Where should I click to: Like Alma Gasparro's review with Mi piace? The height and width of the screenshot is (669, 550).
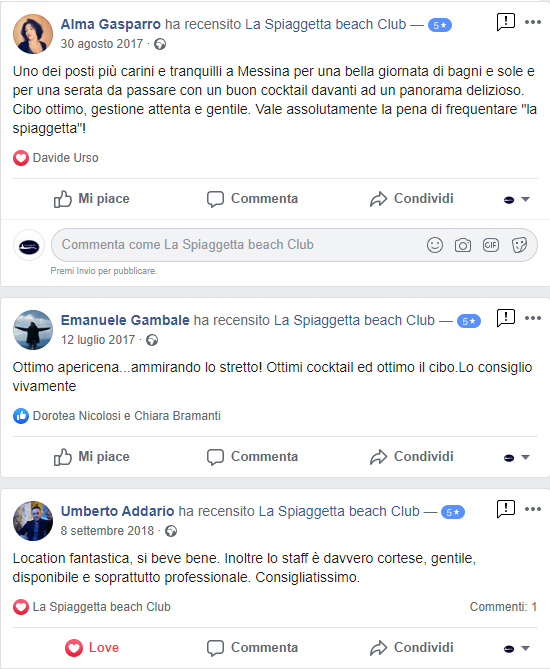[91, 199]
